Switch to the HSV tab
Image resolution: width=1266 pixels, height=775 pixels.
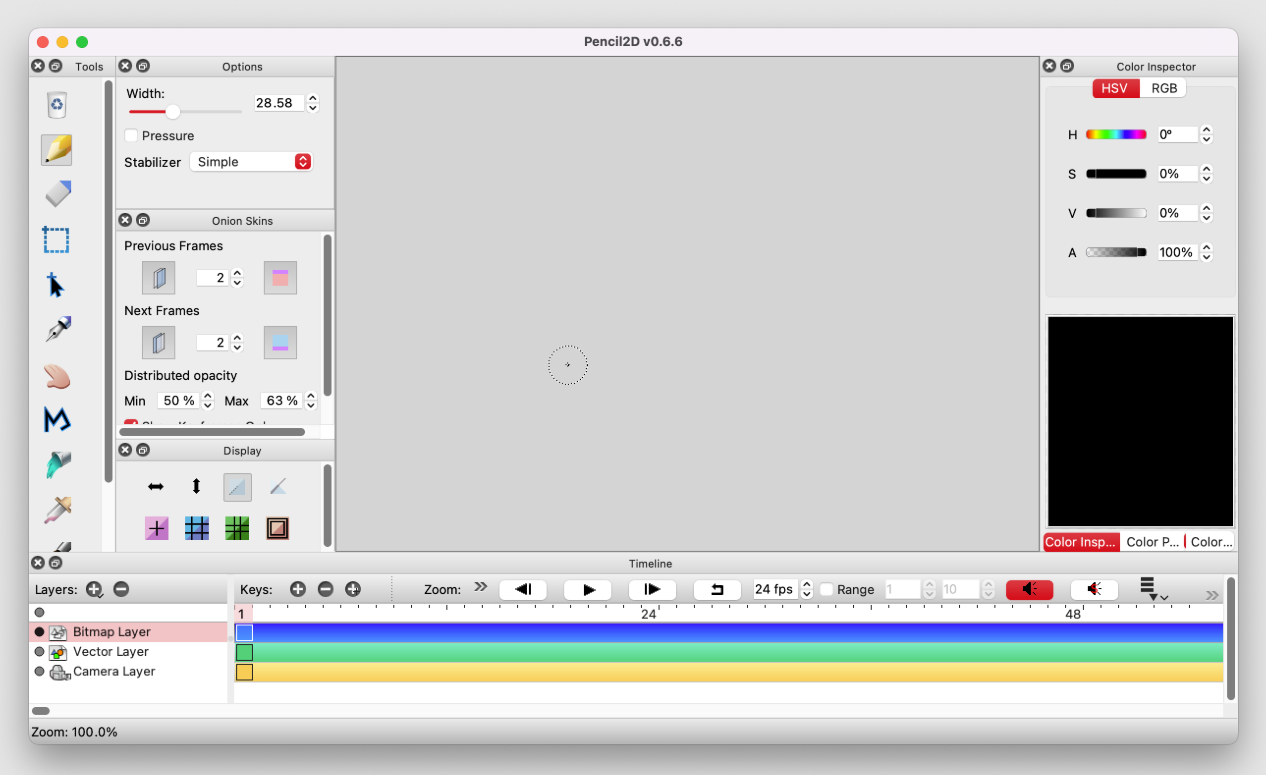[1115, 88]
